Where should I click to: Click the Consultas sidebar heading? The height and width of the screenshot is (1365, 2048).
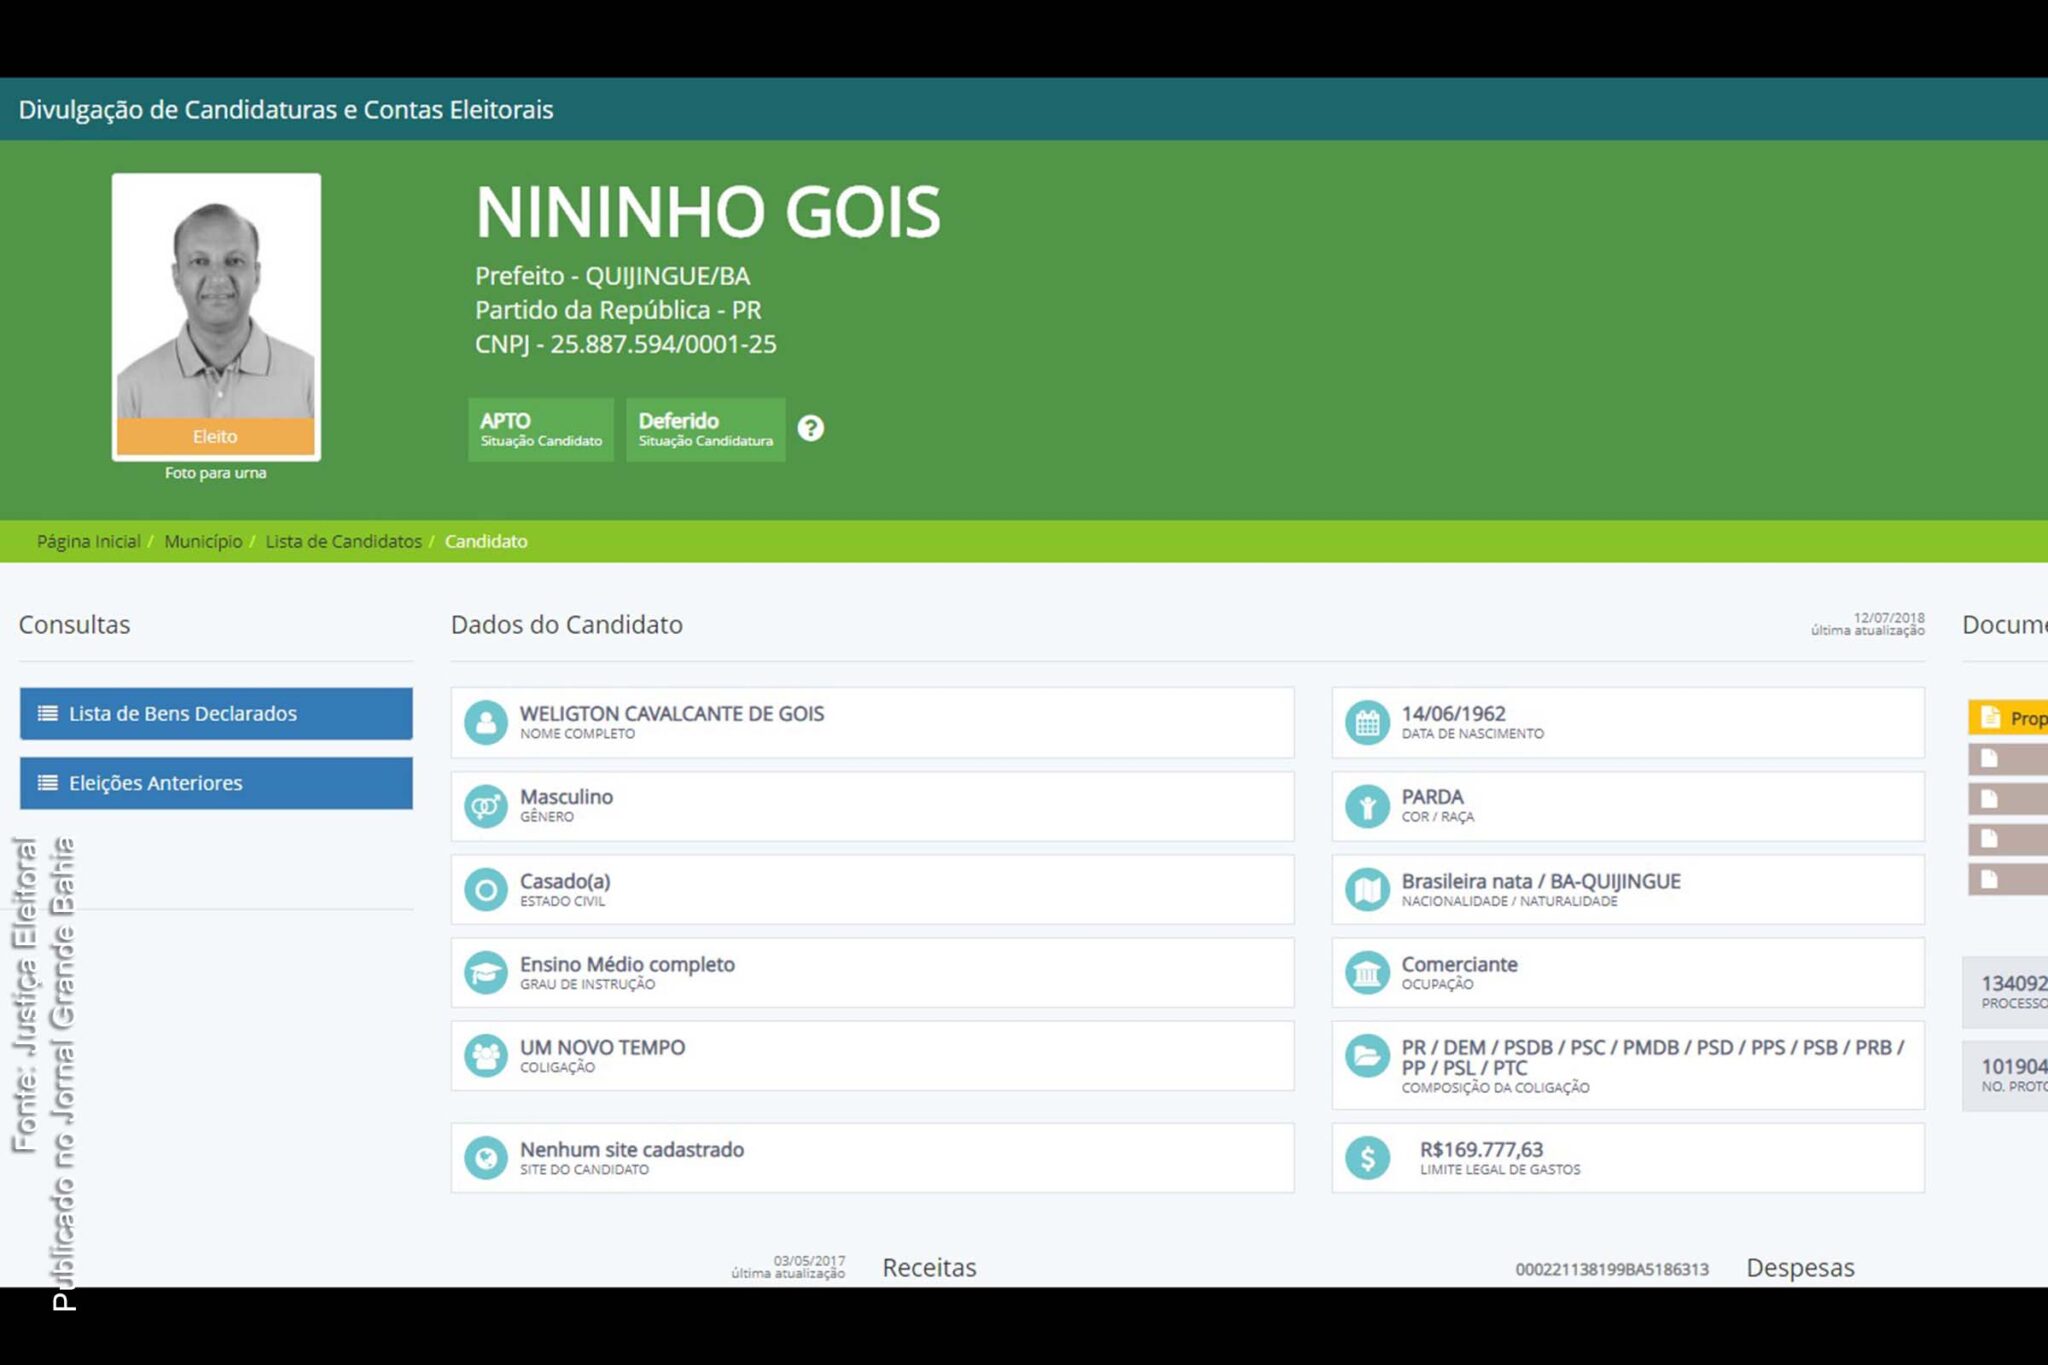[x=74, y=624]
